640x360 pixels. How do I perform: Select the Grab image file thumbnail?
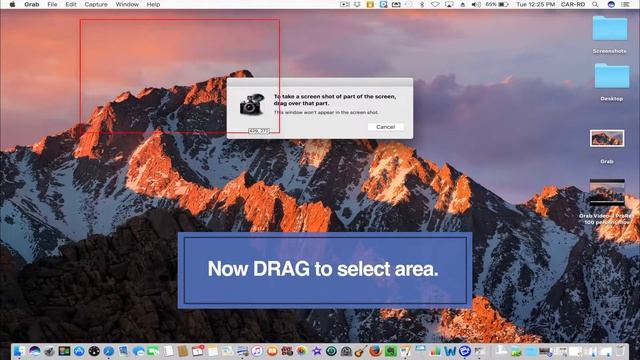pyautogui.click(x=607, y=139)
